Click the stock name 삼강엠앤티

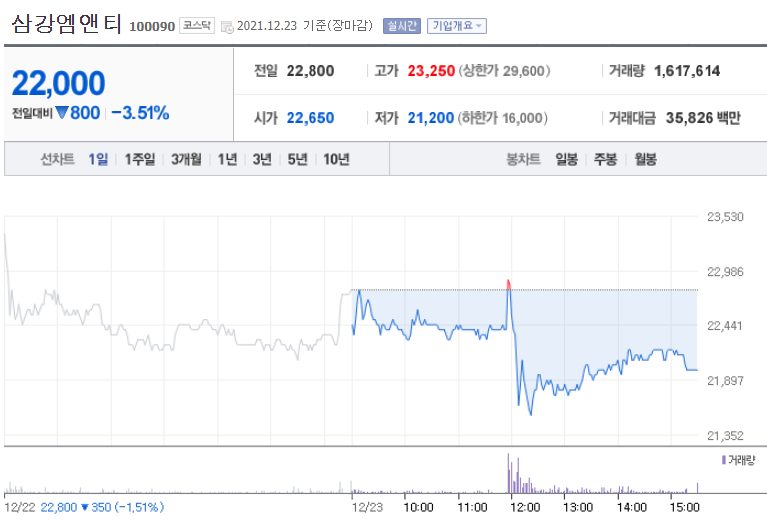(x=66, y=23)
